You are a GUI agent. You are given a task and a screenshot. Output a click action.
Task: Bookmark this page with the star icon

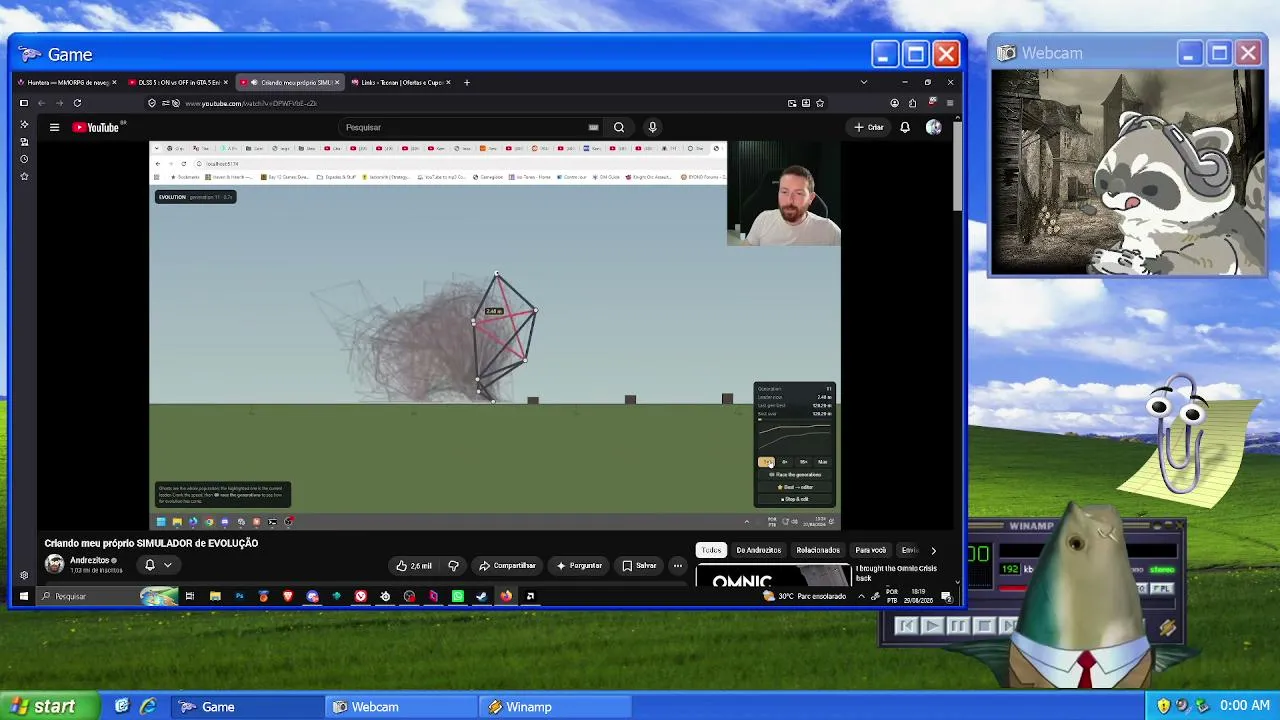pyautogui.click(x=820, y=103)
